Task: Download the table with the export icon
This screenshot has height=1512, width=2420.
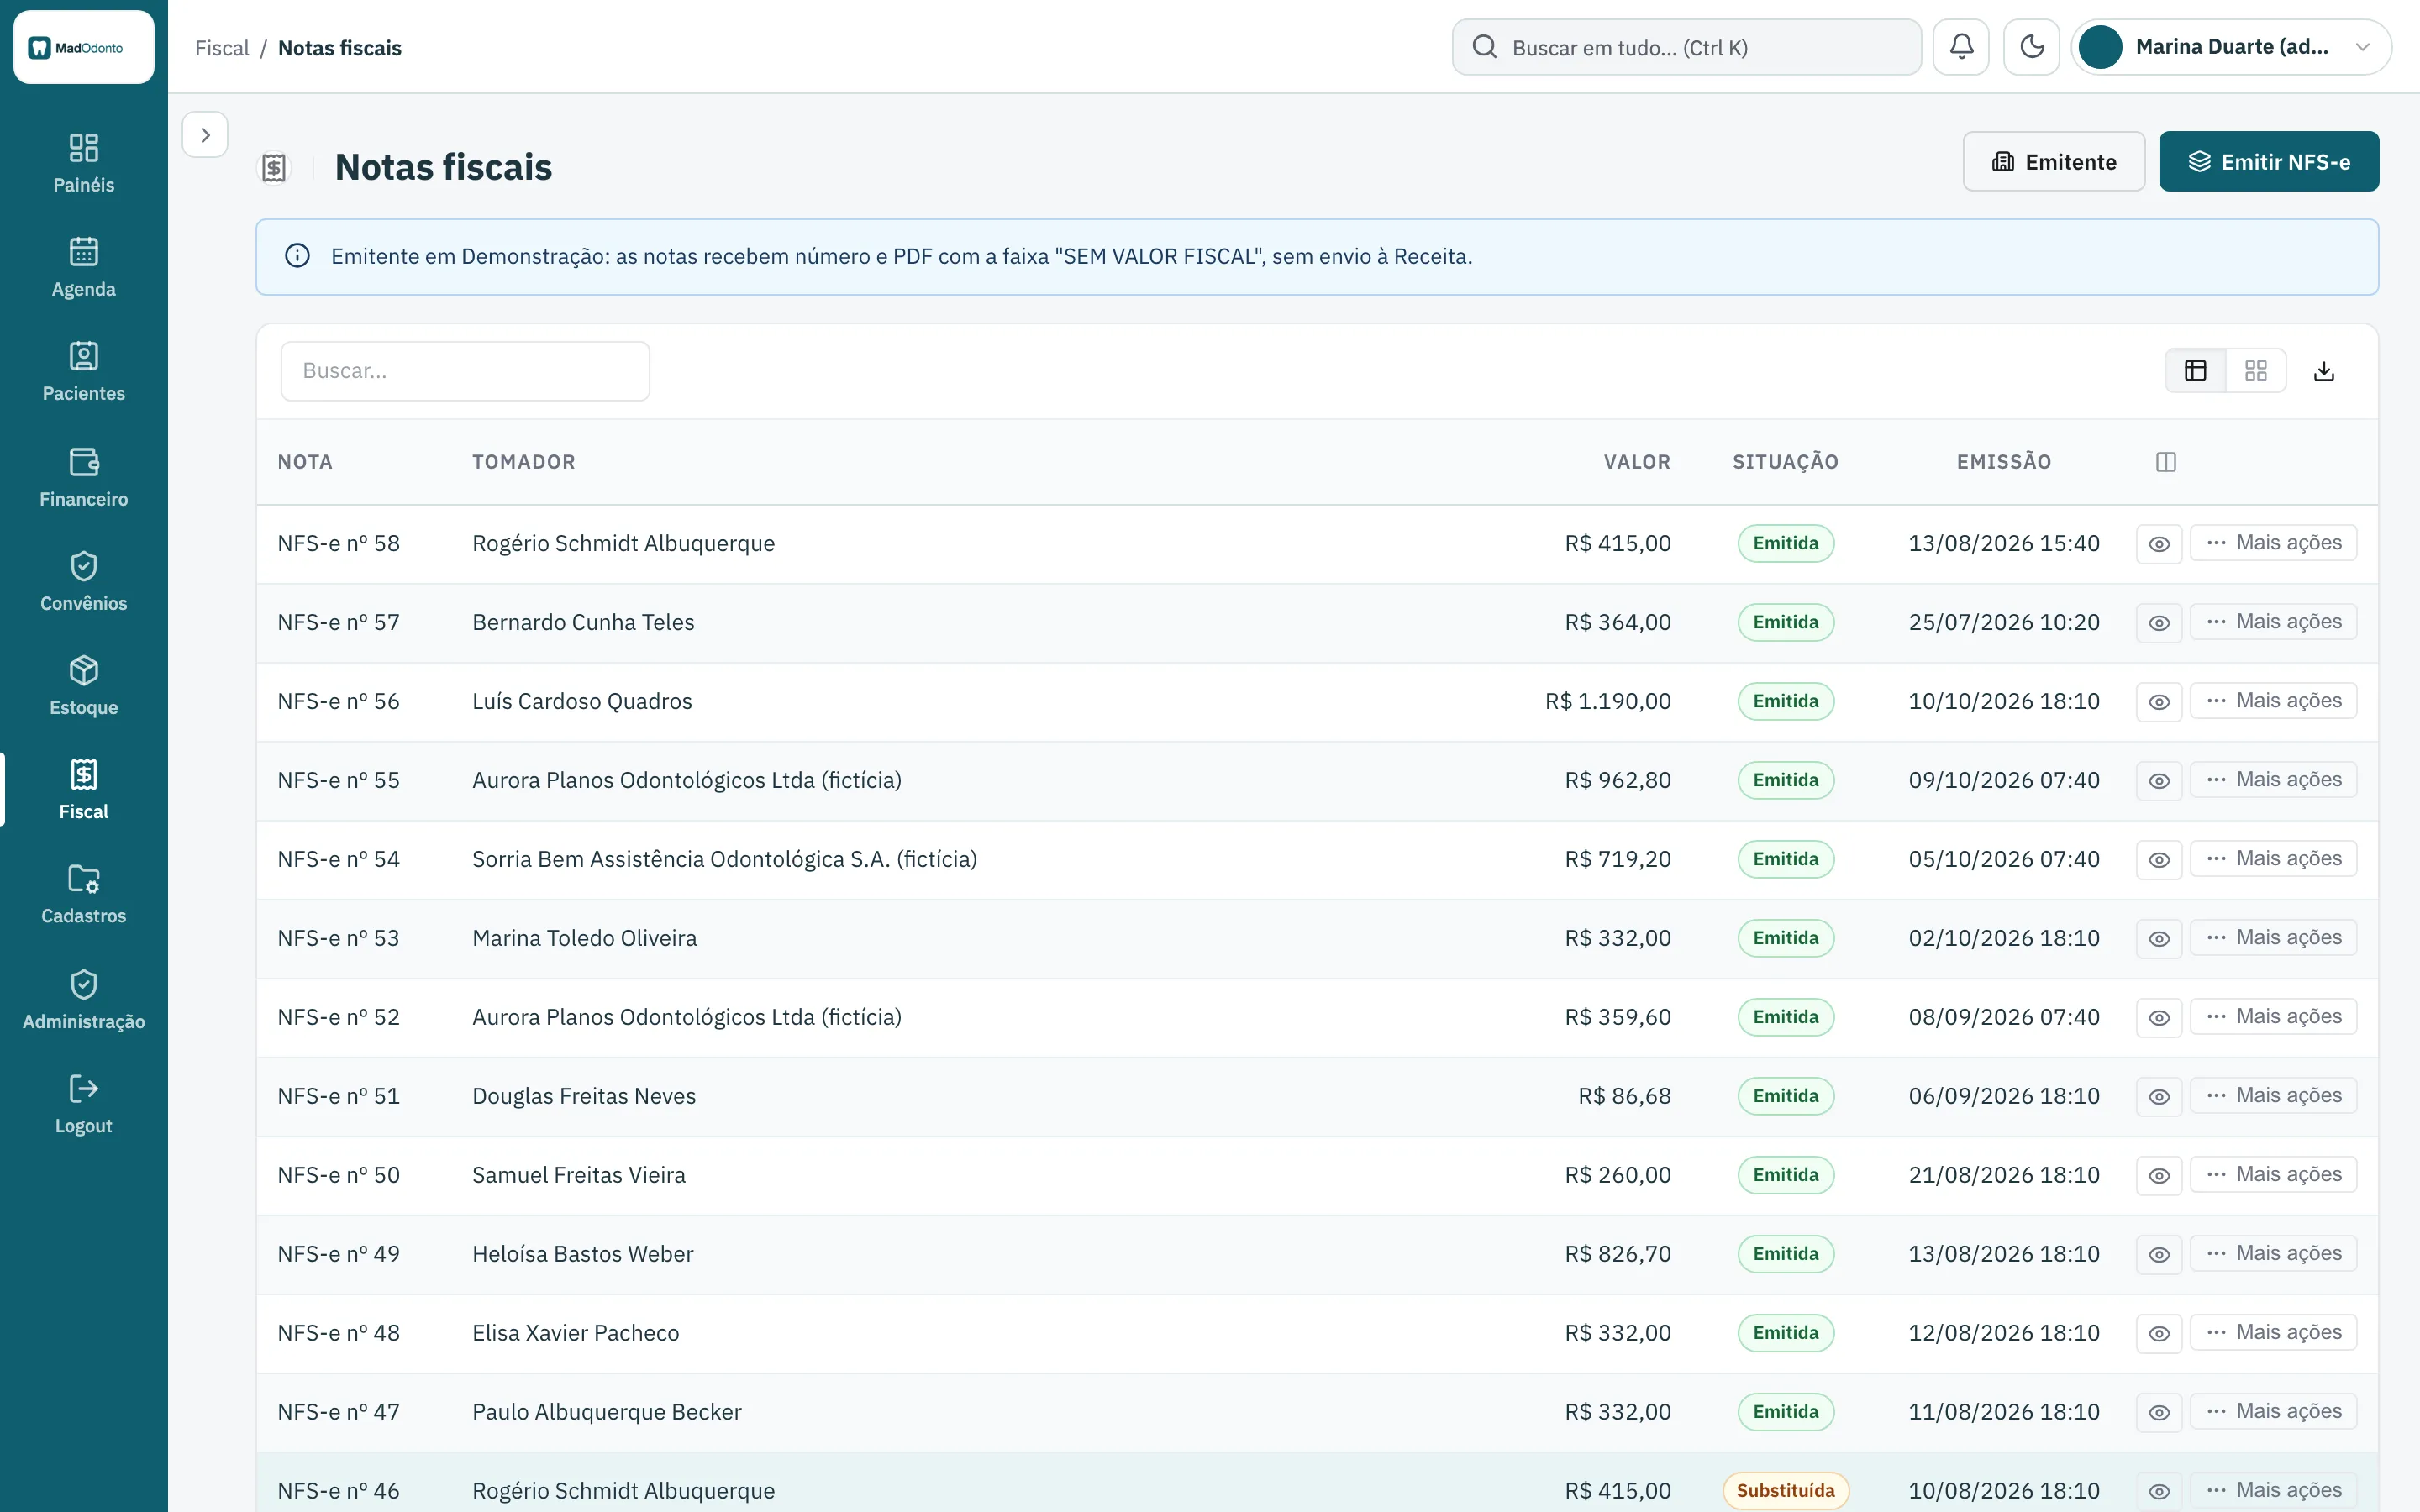Action: (2324, 371)
